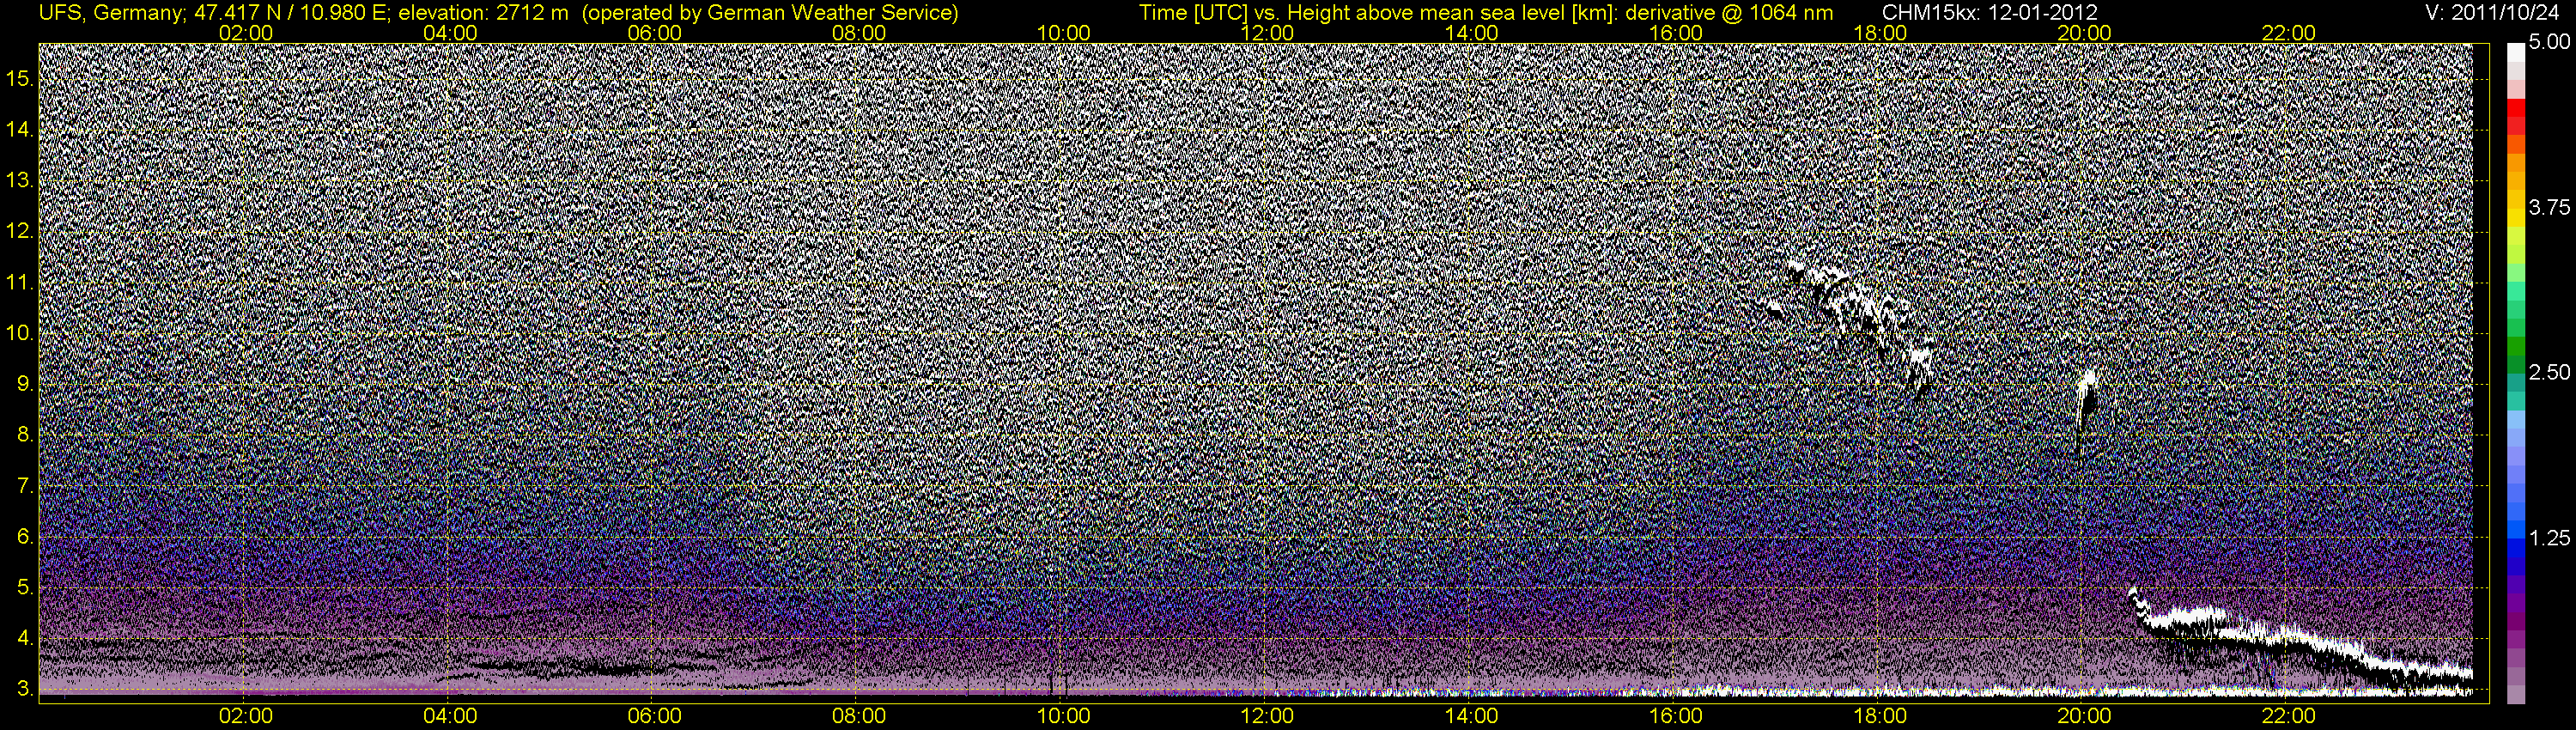Click the colorbar value 3.75

tap(2549, 208)
